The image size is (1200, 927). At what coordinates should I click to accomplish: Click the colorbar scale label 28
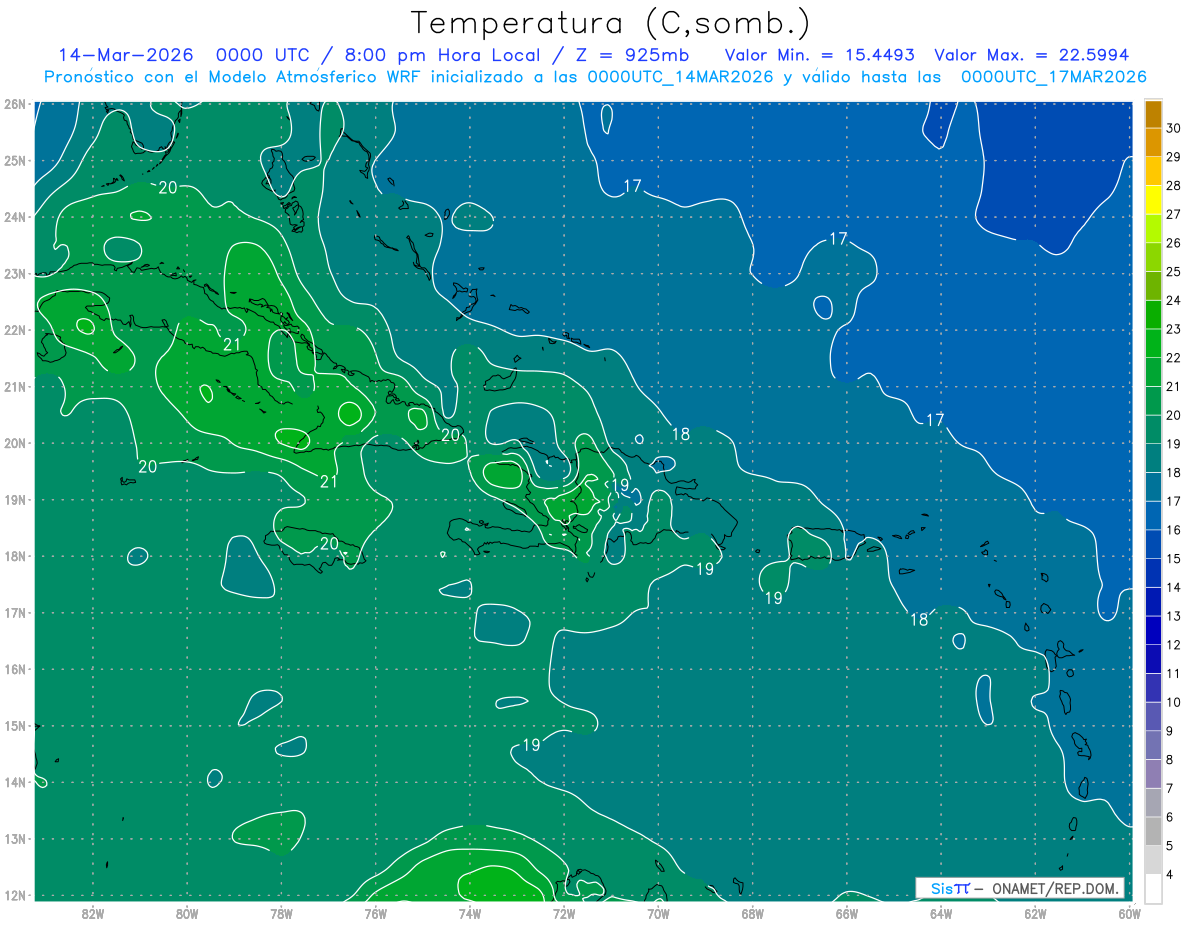(x=1173, y=186)
